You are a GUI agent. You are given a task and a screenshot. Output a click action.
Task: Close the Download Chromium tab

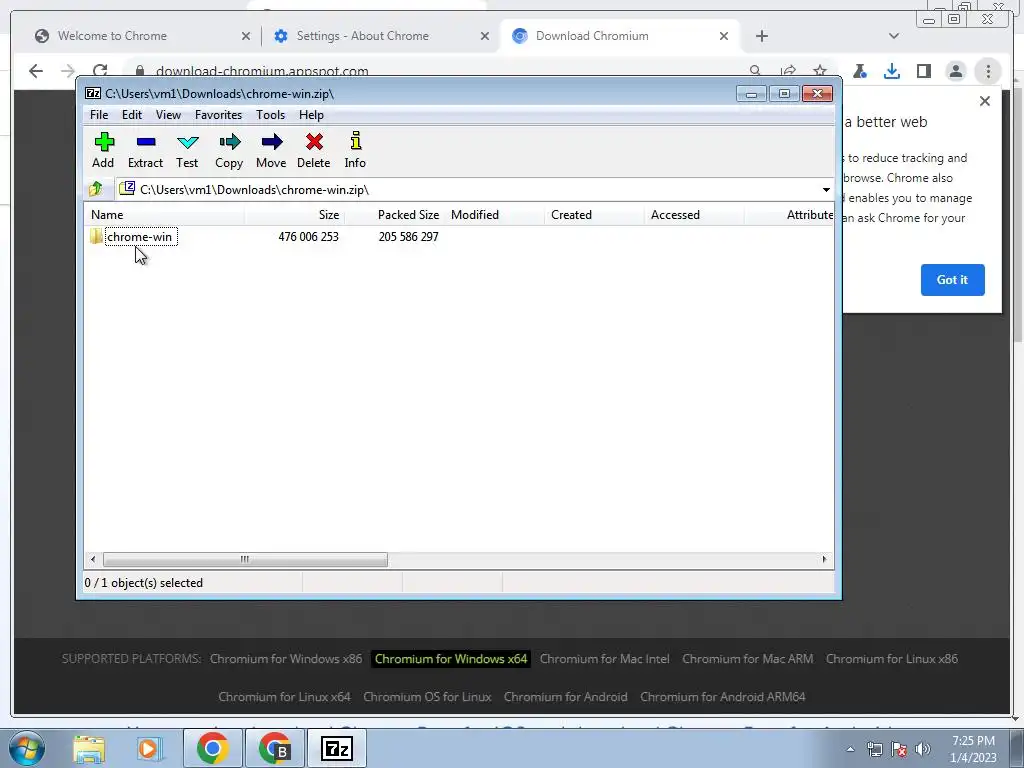coord(724,37)
